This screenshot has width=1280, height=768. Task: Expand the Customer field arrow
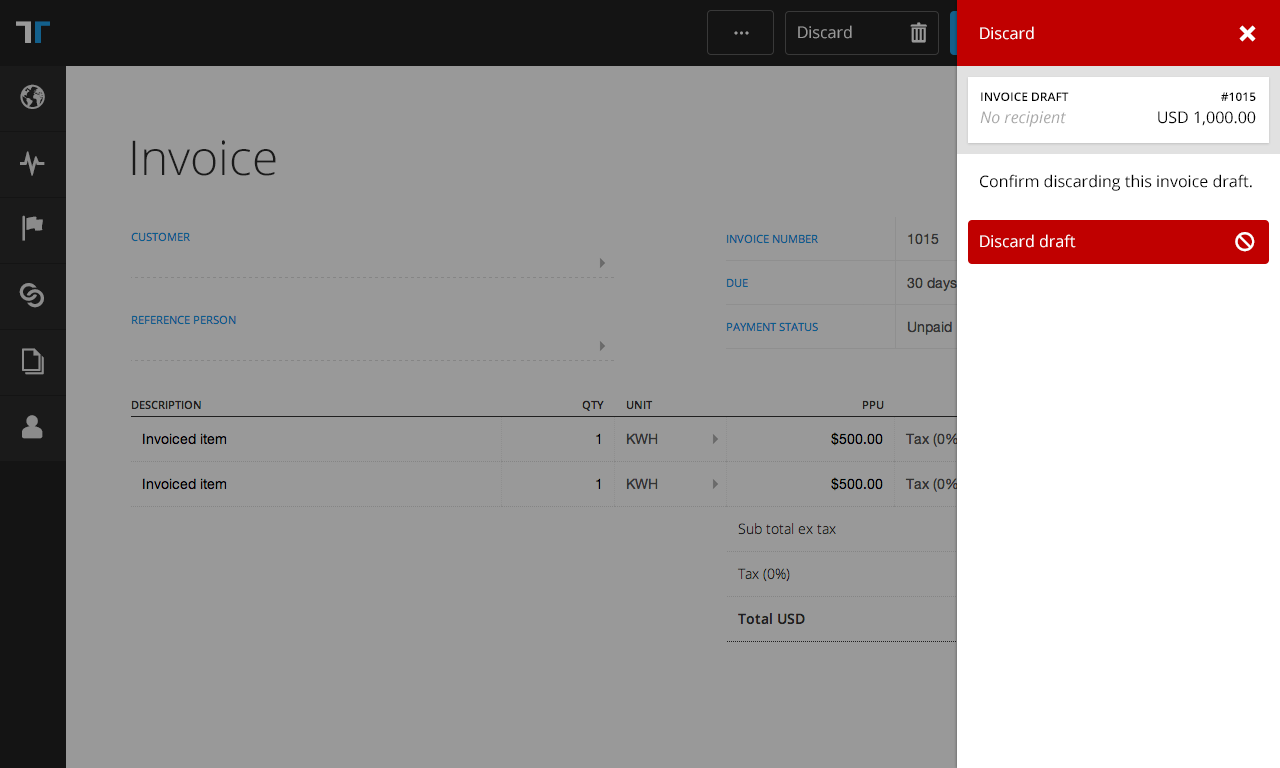click(602, 263)
